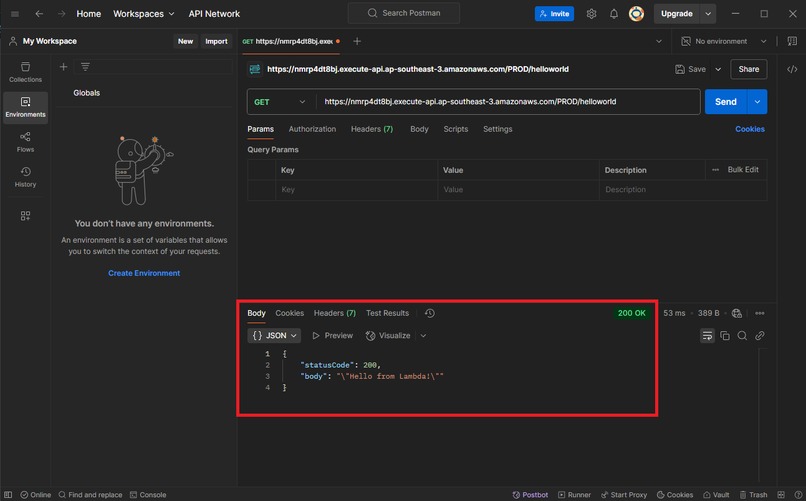Click the Create Environment link
The image size is (806, 501).
144,273
